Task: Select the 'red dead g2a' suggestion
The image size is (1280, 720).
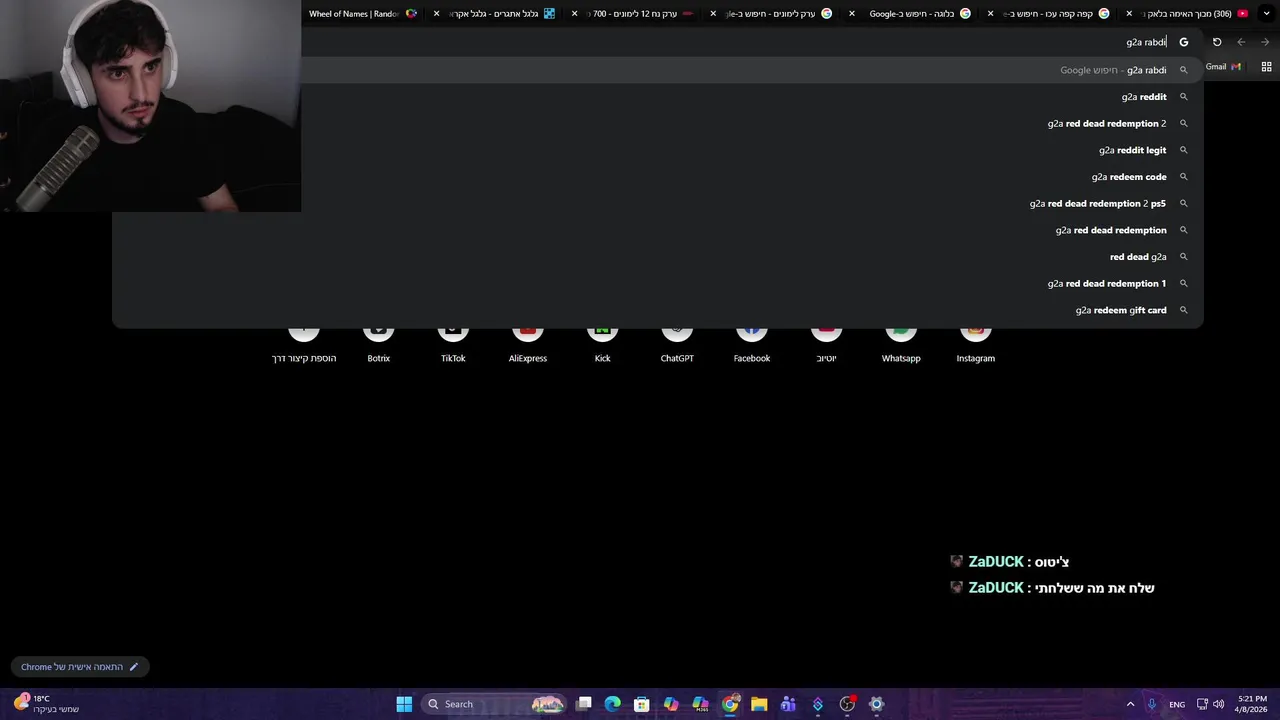Action: [658, 257]
